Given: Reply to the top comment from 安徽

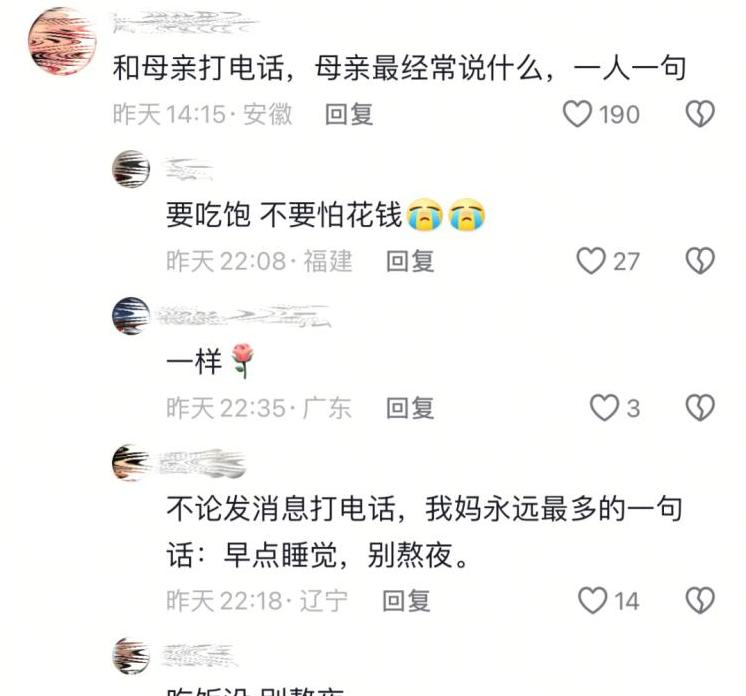Looking at the screenshot, I should point(349,115).
